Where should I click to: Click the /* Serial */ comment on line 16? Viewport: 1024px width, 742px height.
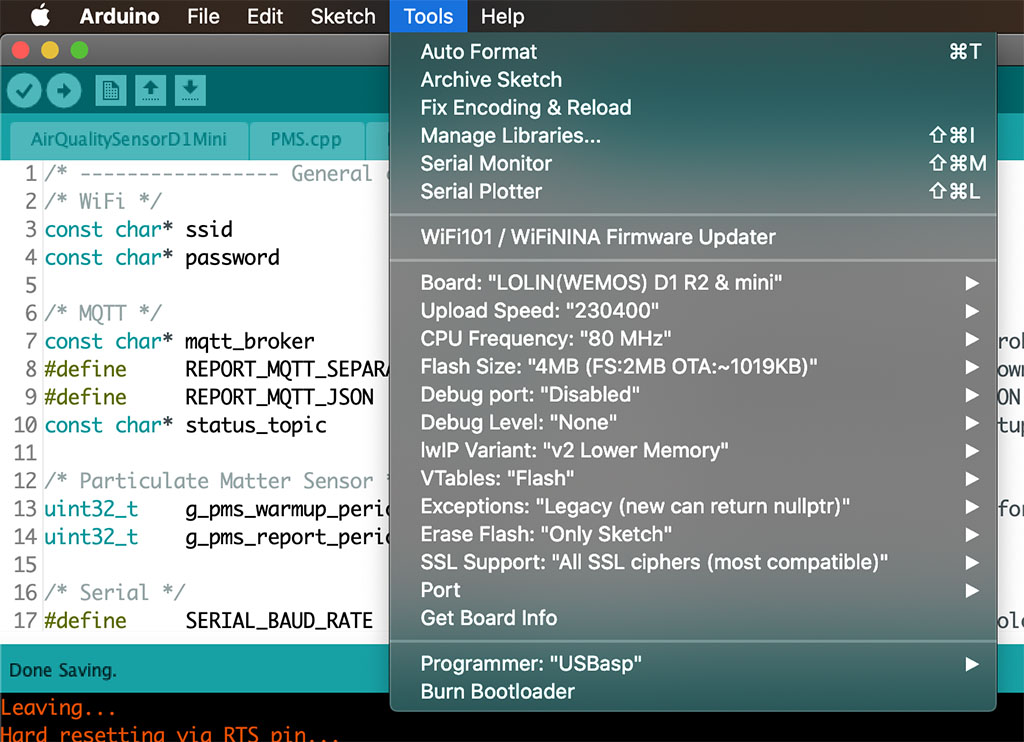pos(114,593)
